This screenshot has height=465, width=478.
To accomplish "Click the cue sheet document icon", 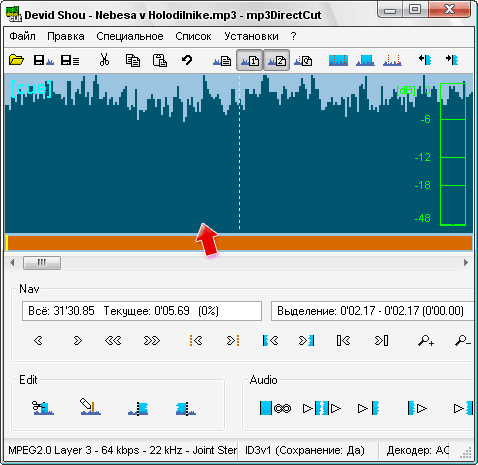I will point(222,61).
